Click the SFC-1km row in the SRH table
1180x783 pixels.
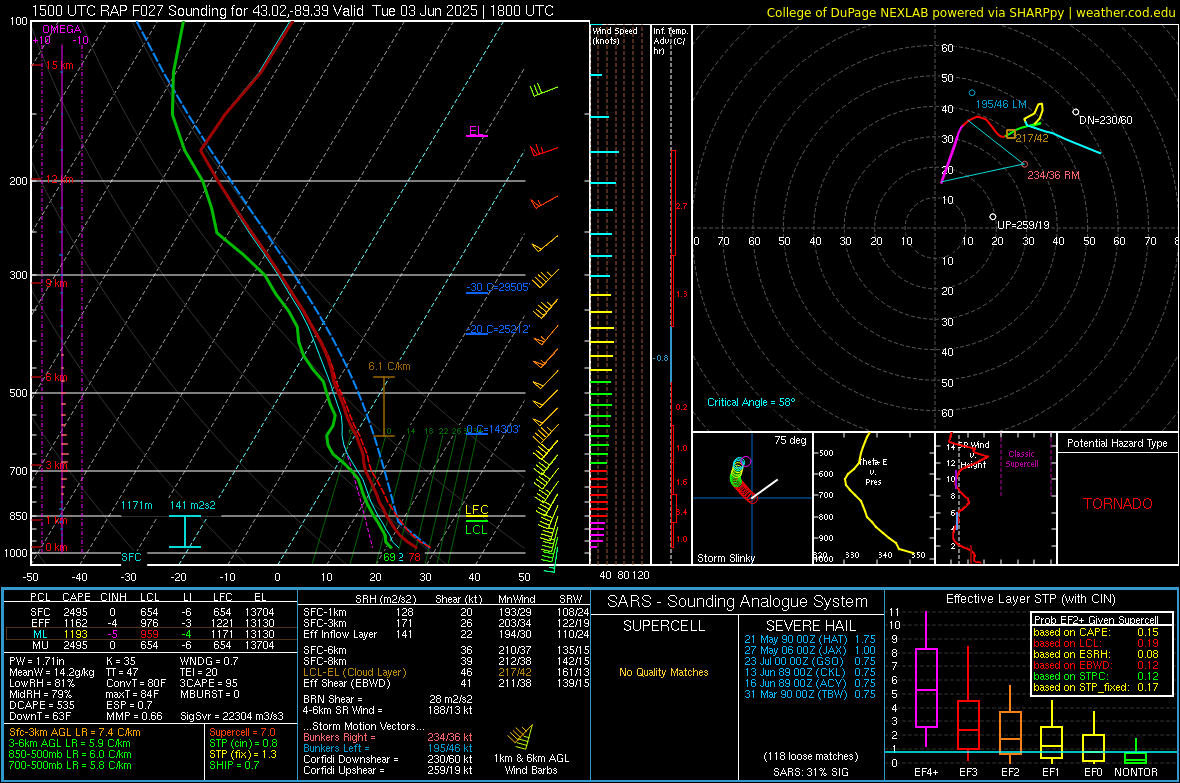[444, 612]
